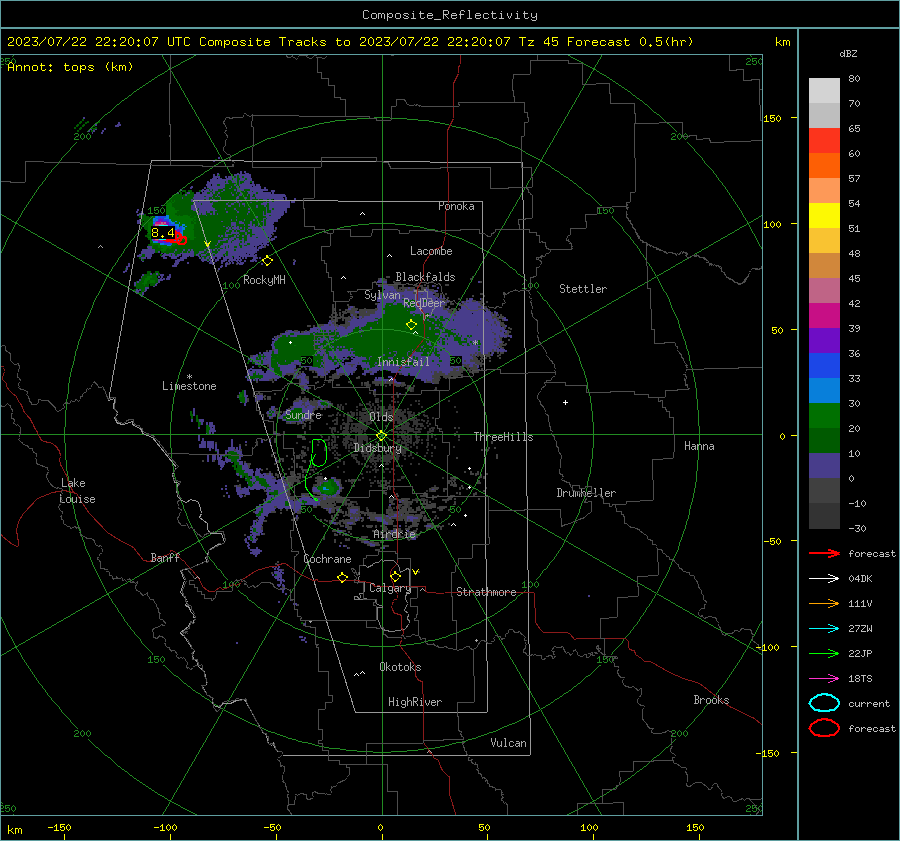Select the green swatch between 30 and 20

824,416
